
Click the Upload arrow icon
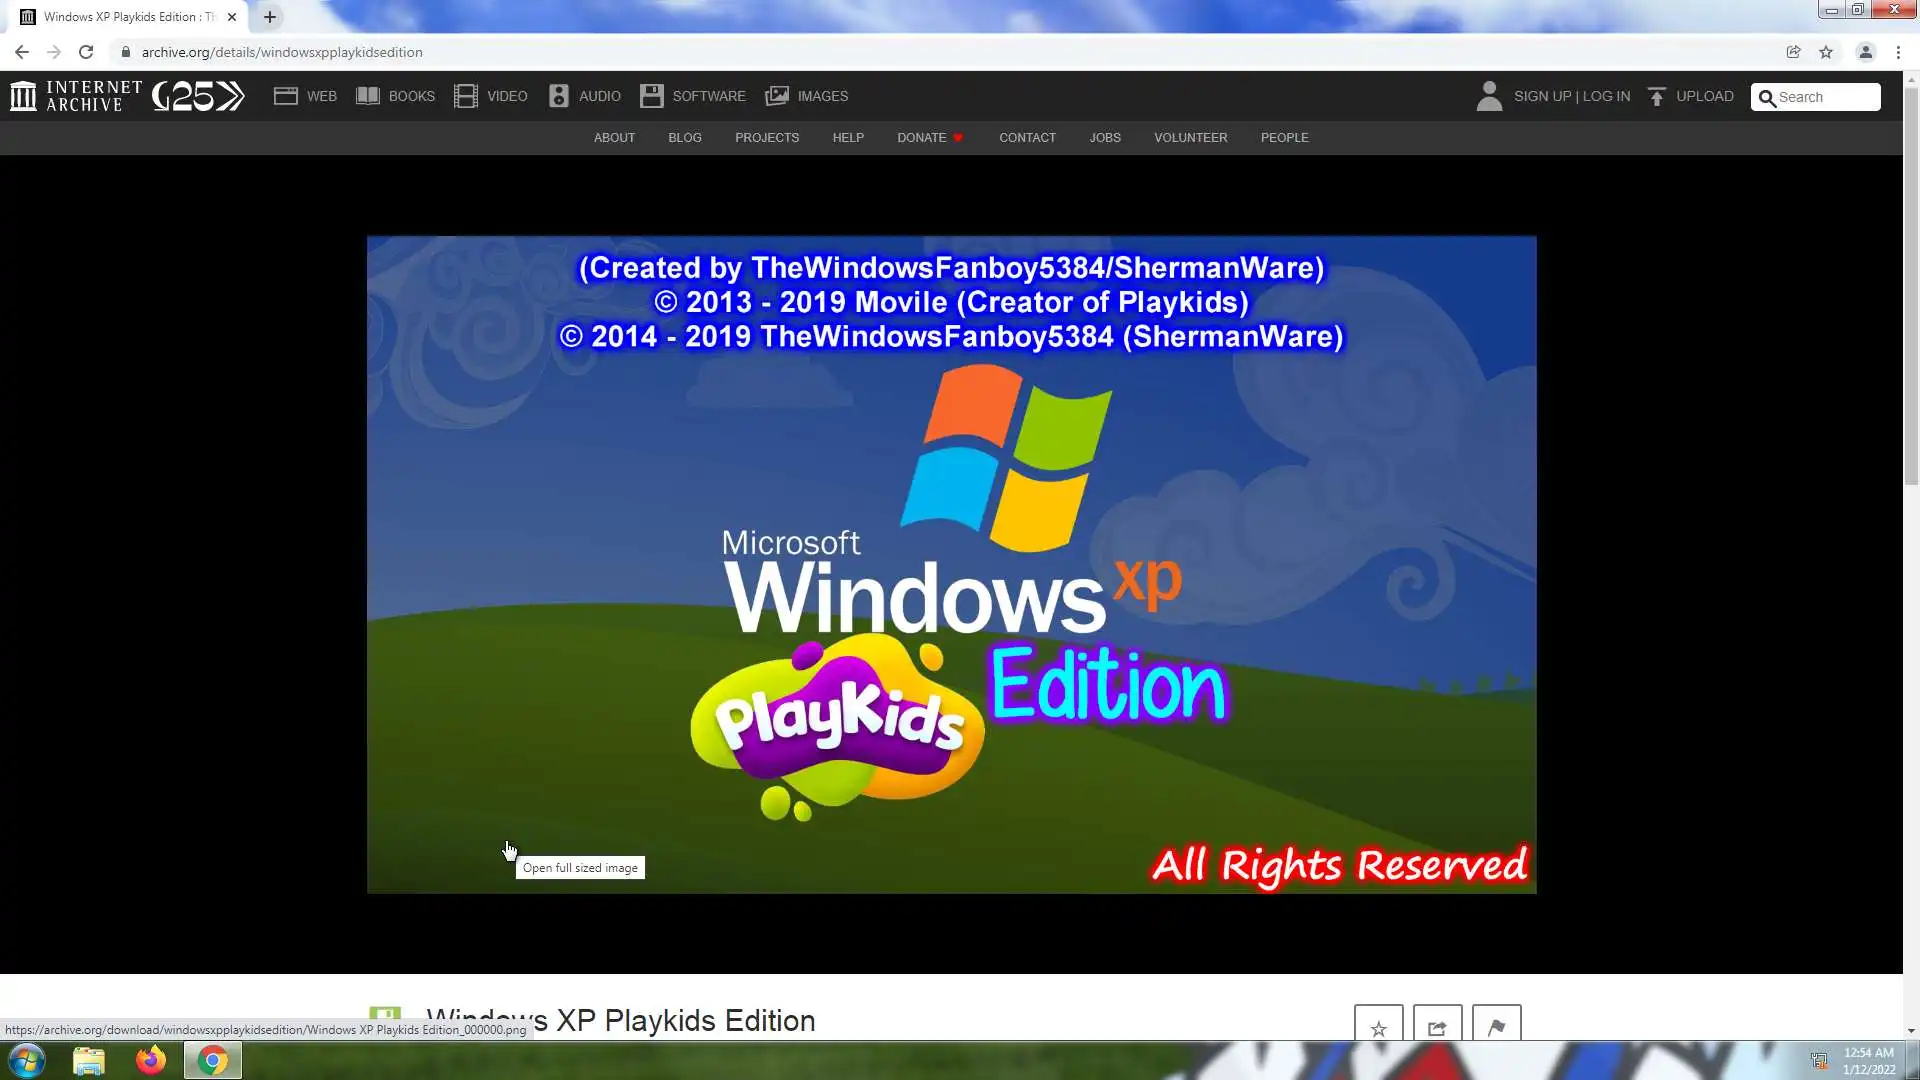click(x=1657, y=96)
